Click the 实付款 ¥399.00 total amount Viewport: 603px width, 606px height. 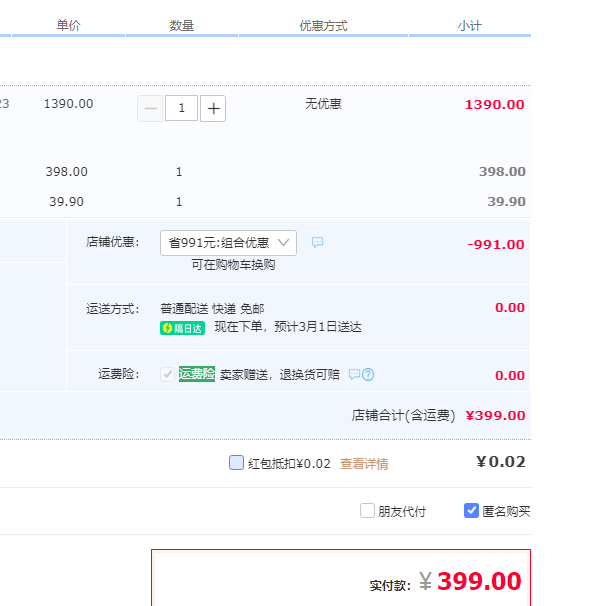tap(470, 582)
